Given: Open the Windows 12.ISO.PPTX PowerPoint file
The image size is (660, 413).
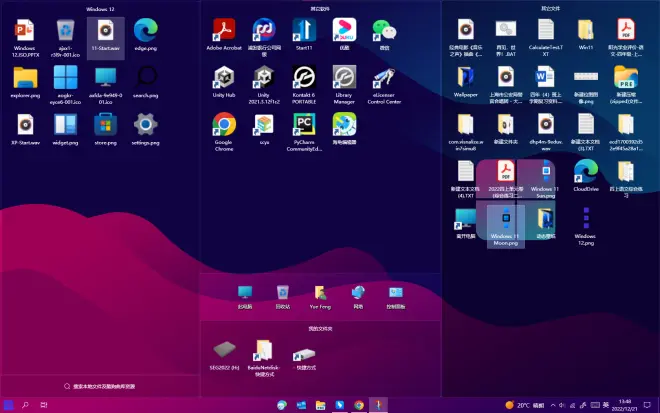Looking at the screenshot, I should tap(25, 38).
